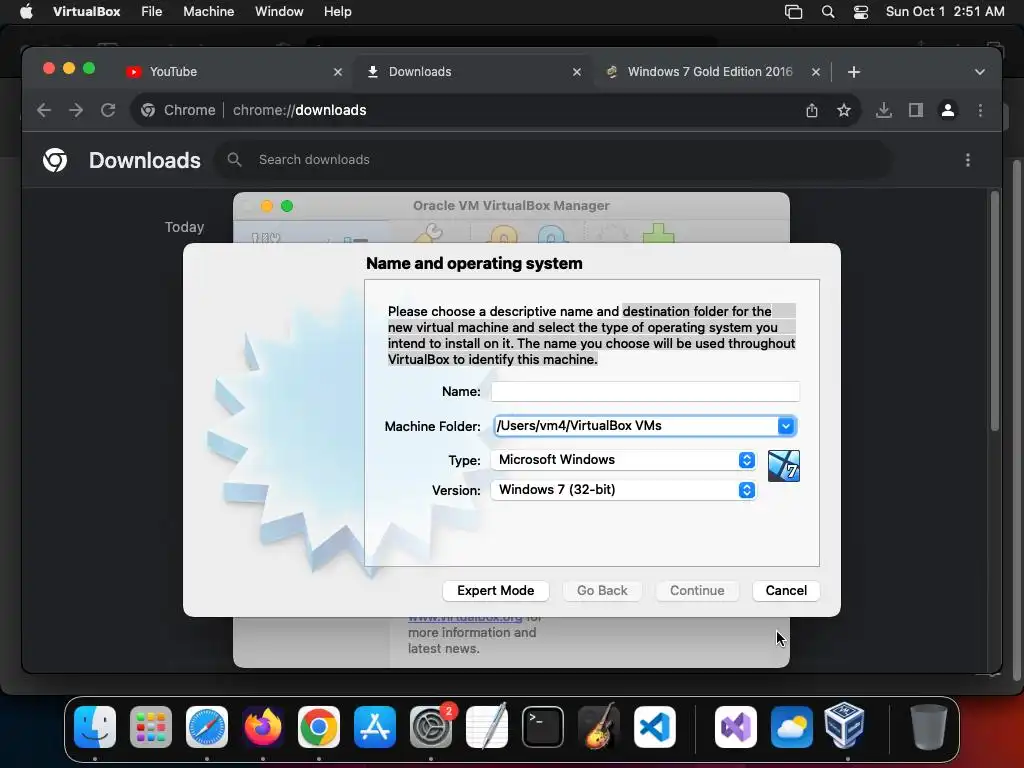This screenshot has width=1024, height=768.
Task: Open Trash from the Dock
Action: (x=929, y=727)
